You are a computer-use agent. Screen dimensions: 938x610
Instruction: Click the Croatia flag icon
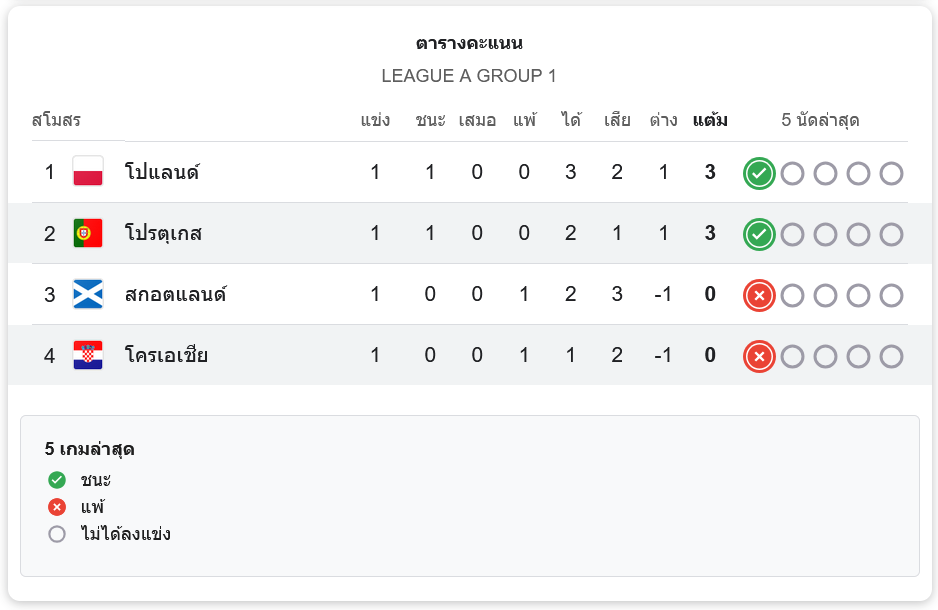88,355
